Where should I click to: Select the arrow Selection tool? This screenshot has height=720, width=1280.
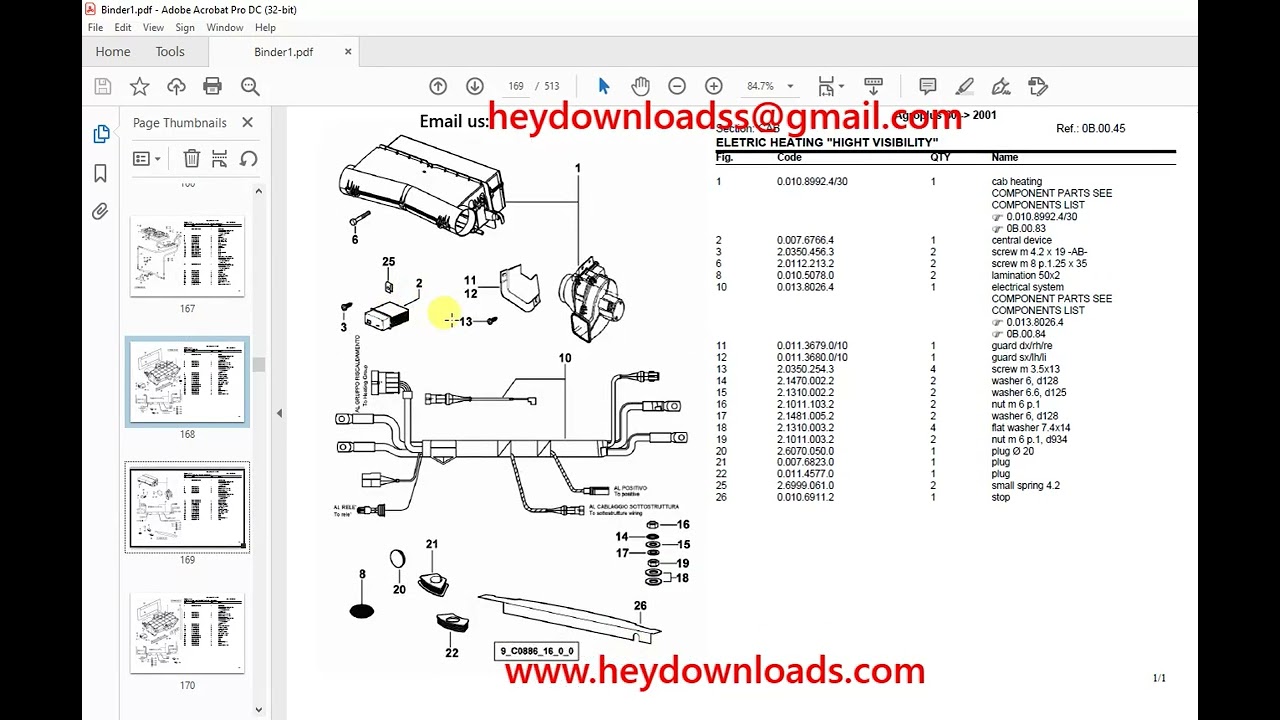point(603,87)
